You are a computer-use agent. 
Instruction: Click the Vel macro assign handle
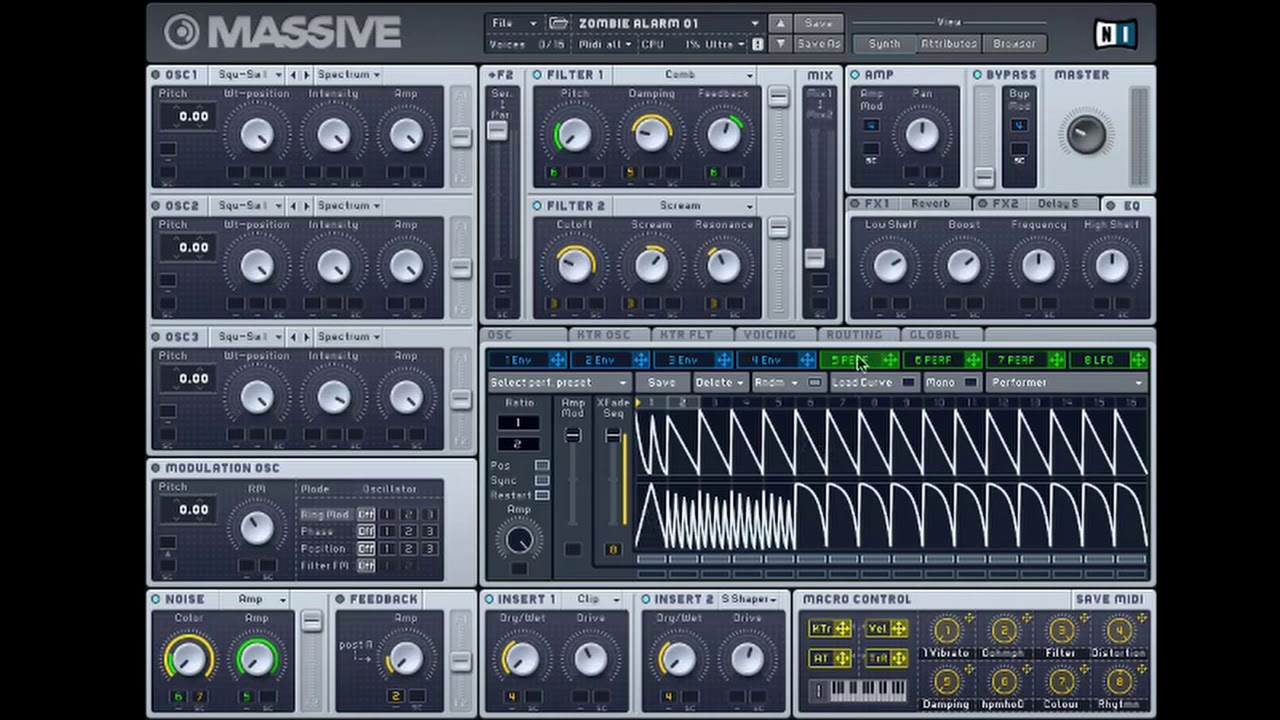pos(899,629)
